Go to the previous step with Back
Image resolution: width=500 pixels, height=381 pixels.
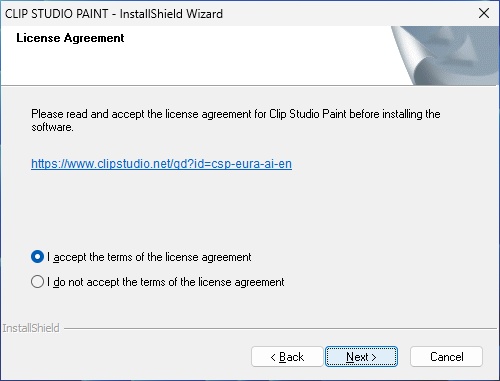coord(287,357)
